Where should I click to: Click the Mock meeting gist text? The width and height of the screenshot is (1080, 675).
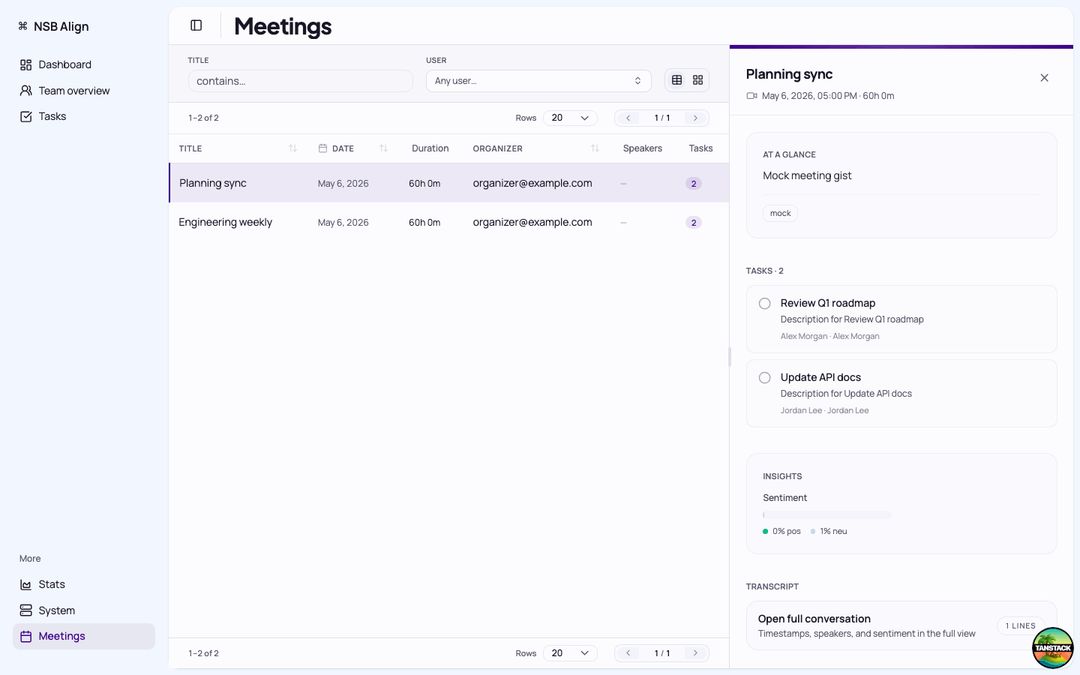(807, 176)
